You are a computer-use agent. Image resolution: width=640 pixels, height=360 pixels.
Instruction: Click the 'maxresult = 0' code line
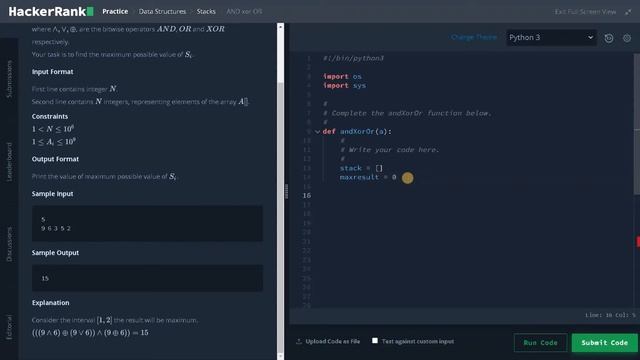click(x=368, y=177)
